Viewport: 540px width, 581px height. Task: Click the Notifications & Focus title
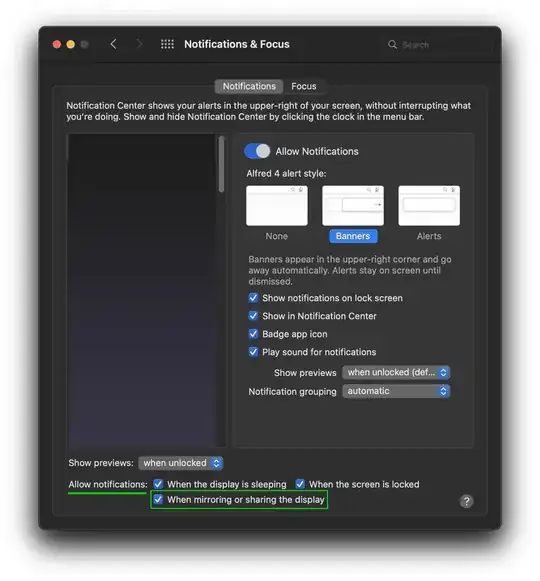pos(237,44)
